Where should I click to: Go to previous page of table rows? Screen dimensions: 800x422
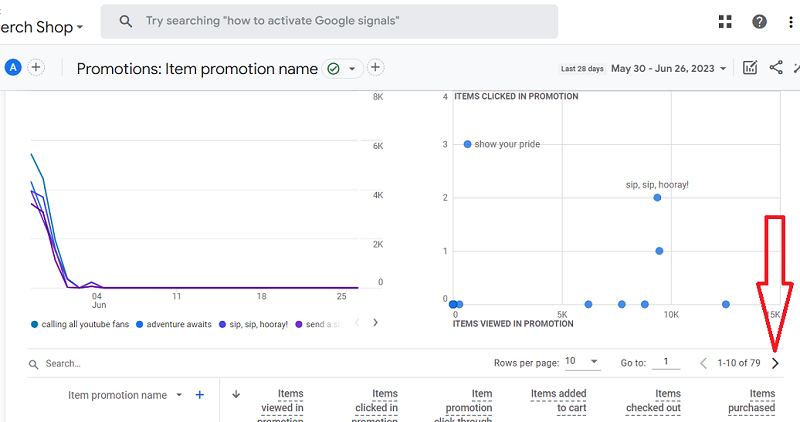(704, 363)
